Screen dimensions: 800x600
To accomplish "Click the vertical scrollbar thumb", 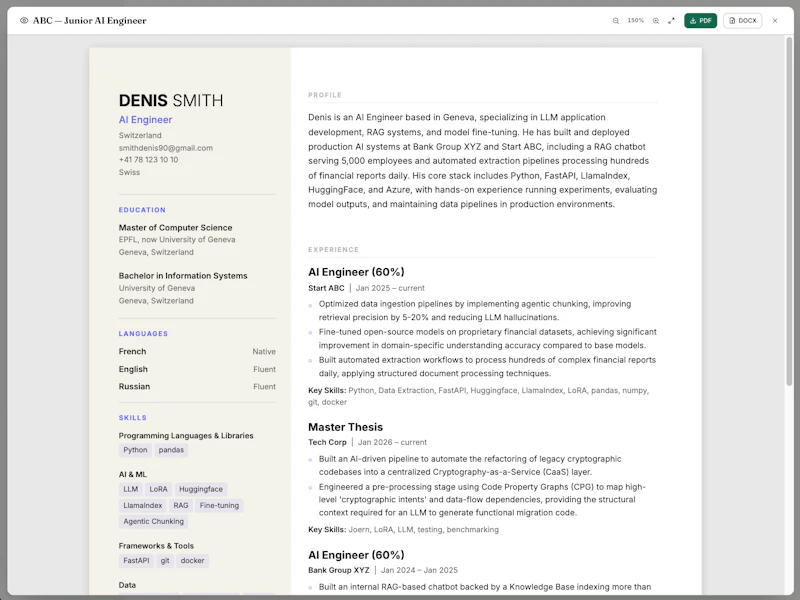I will tap(789, 211).
